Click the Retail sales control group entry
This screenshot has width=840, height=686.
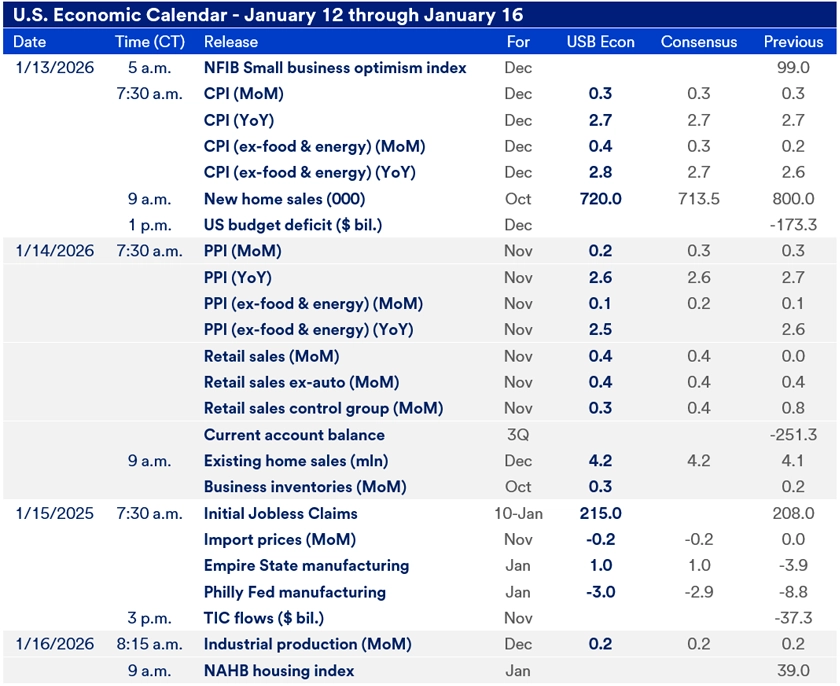pos(323,409)
